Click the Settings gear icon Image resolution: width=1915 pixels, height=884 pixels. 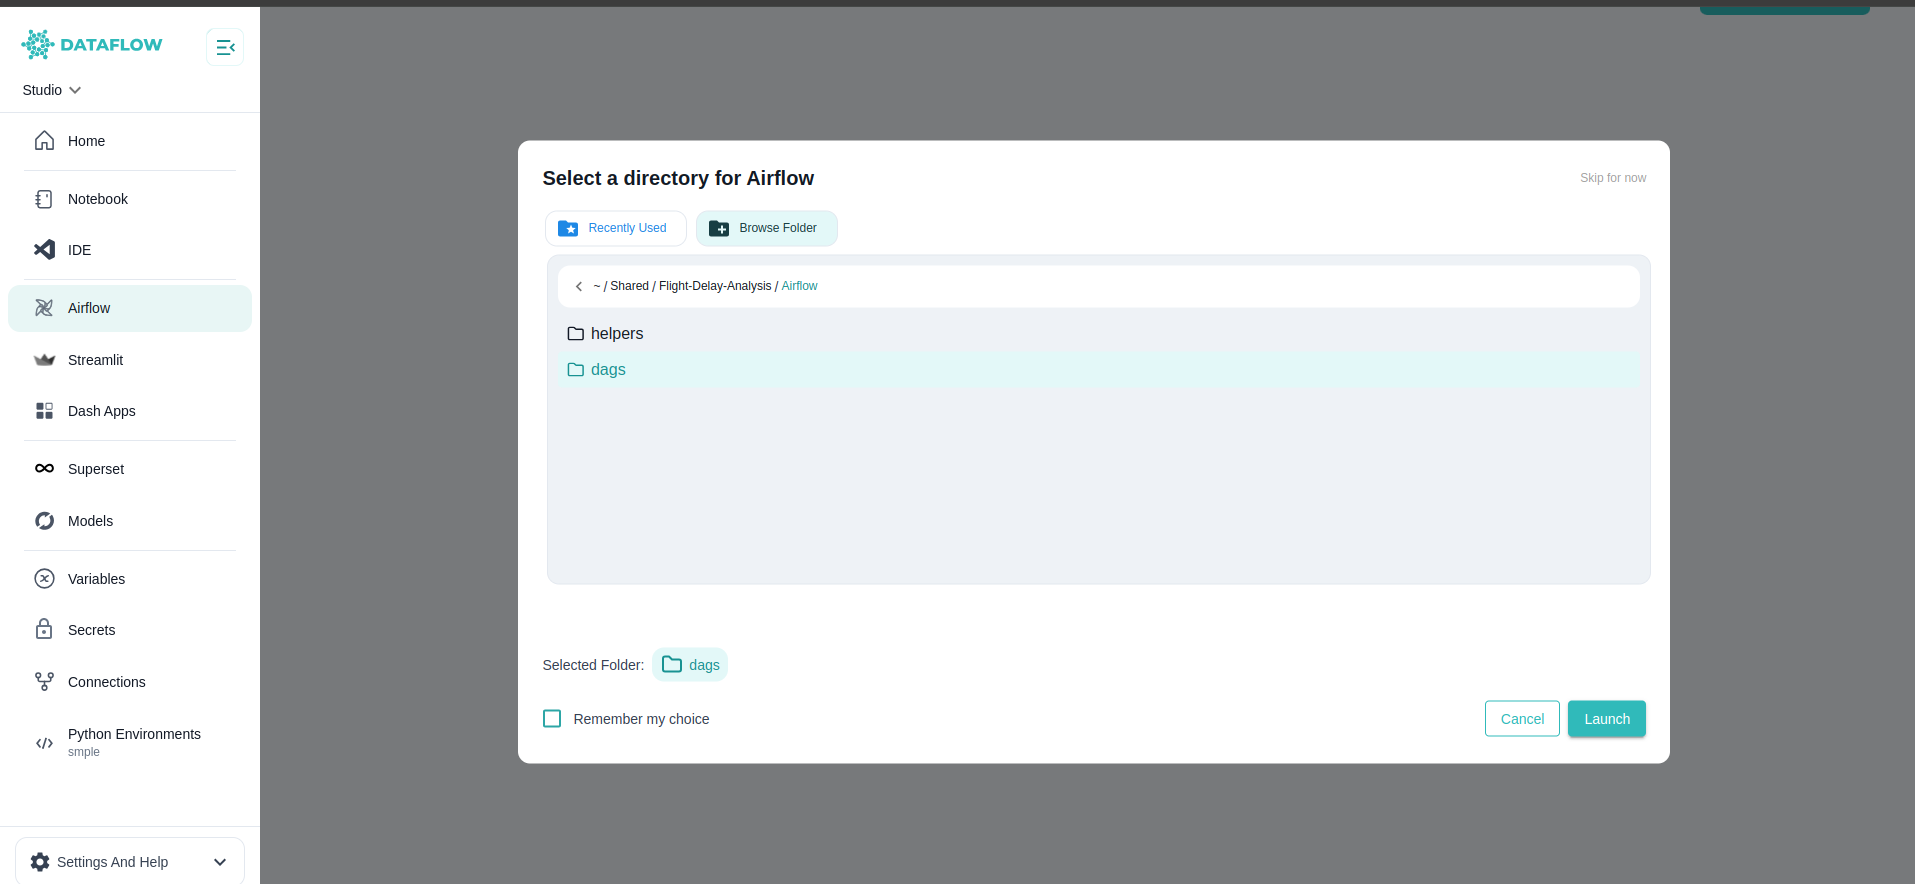click(x=40, y=862)
